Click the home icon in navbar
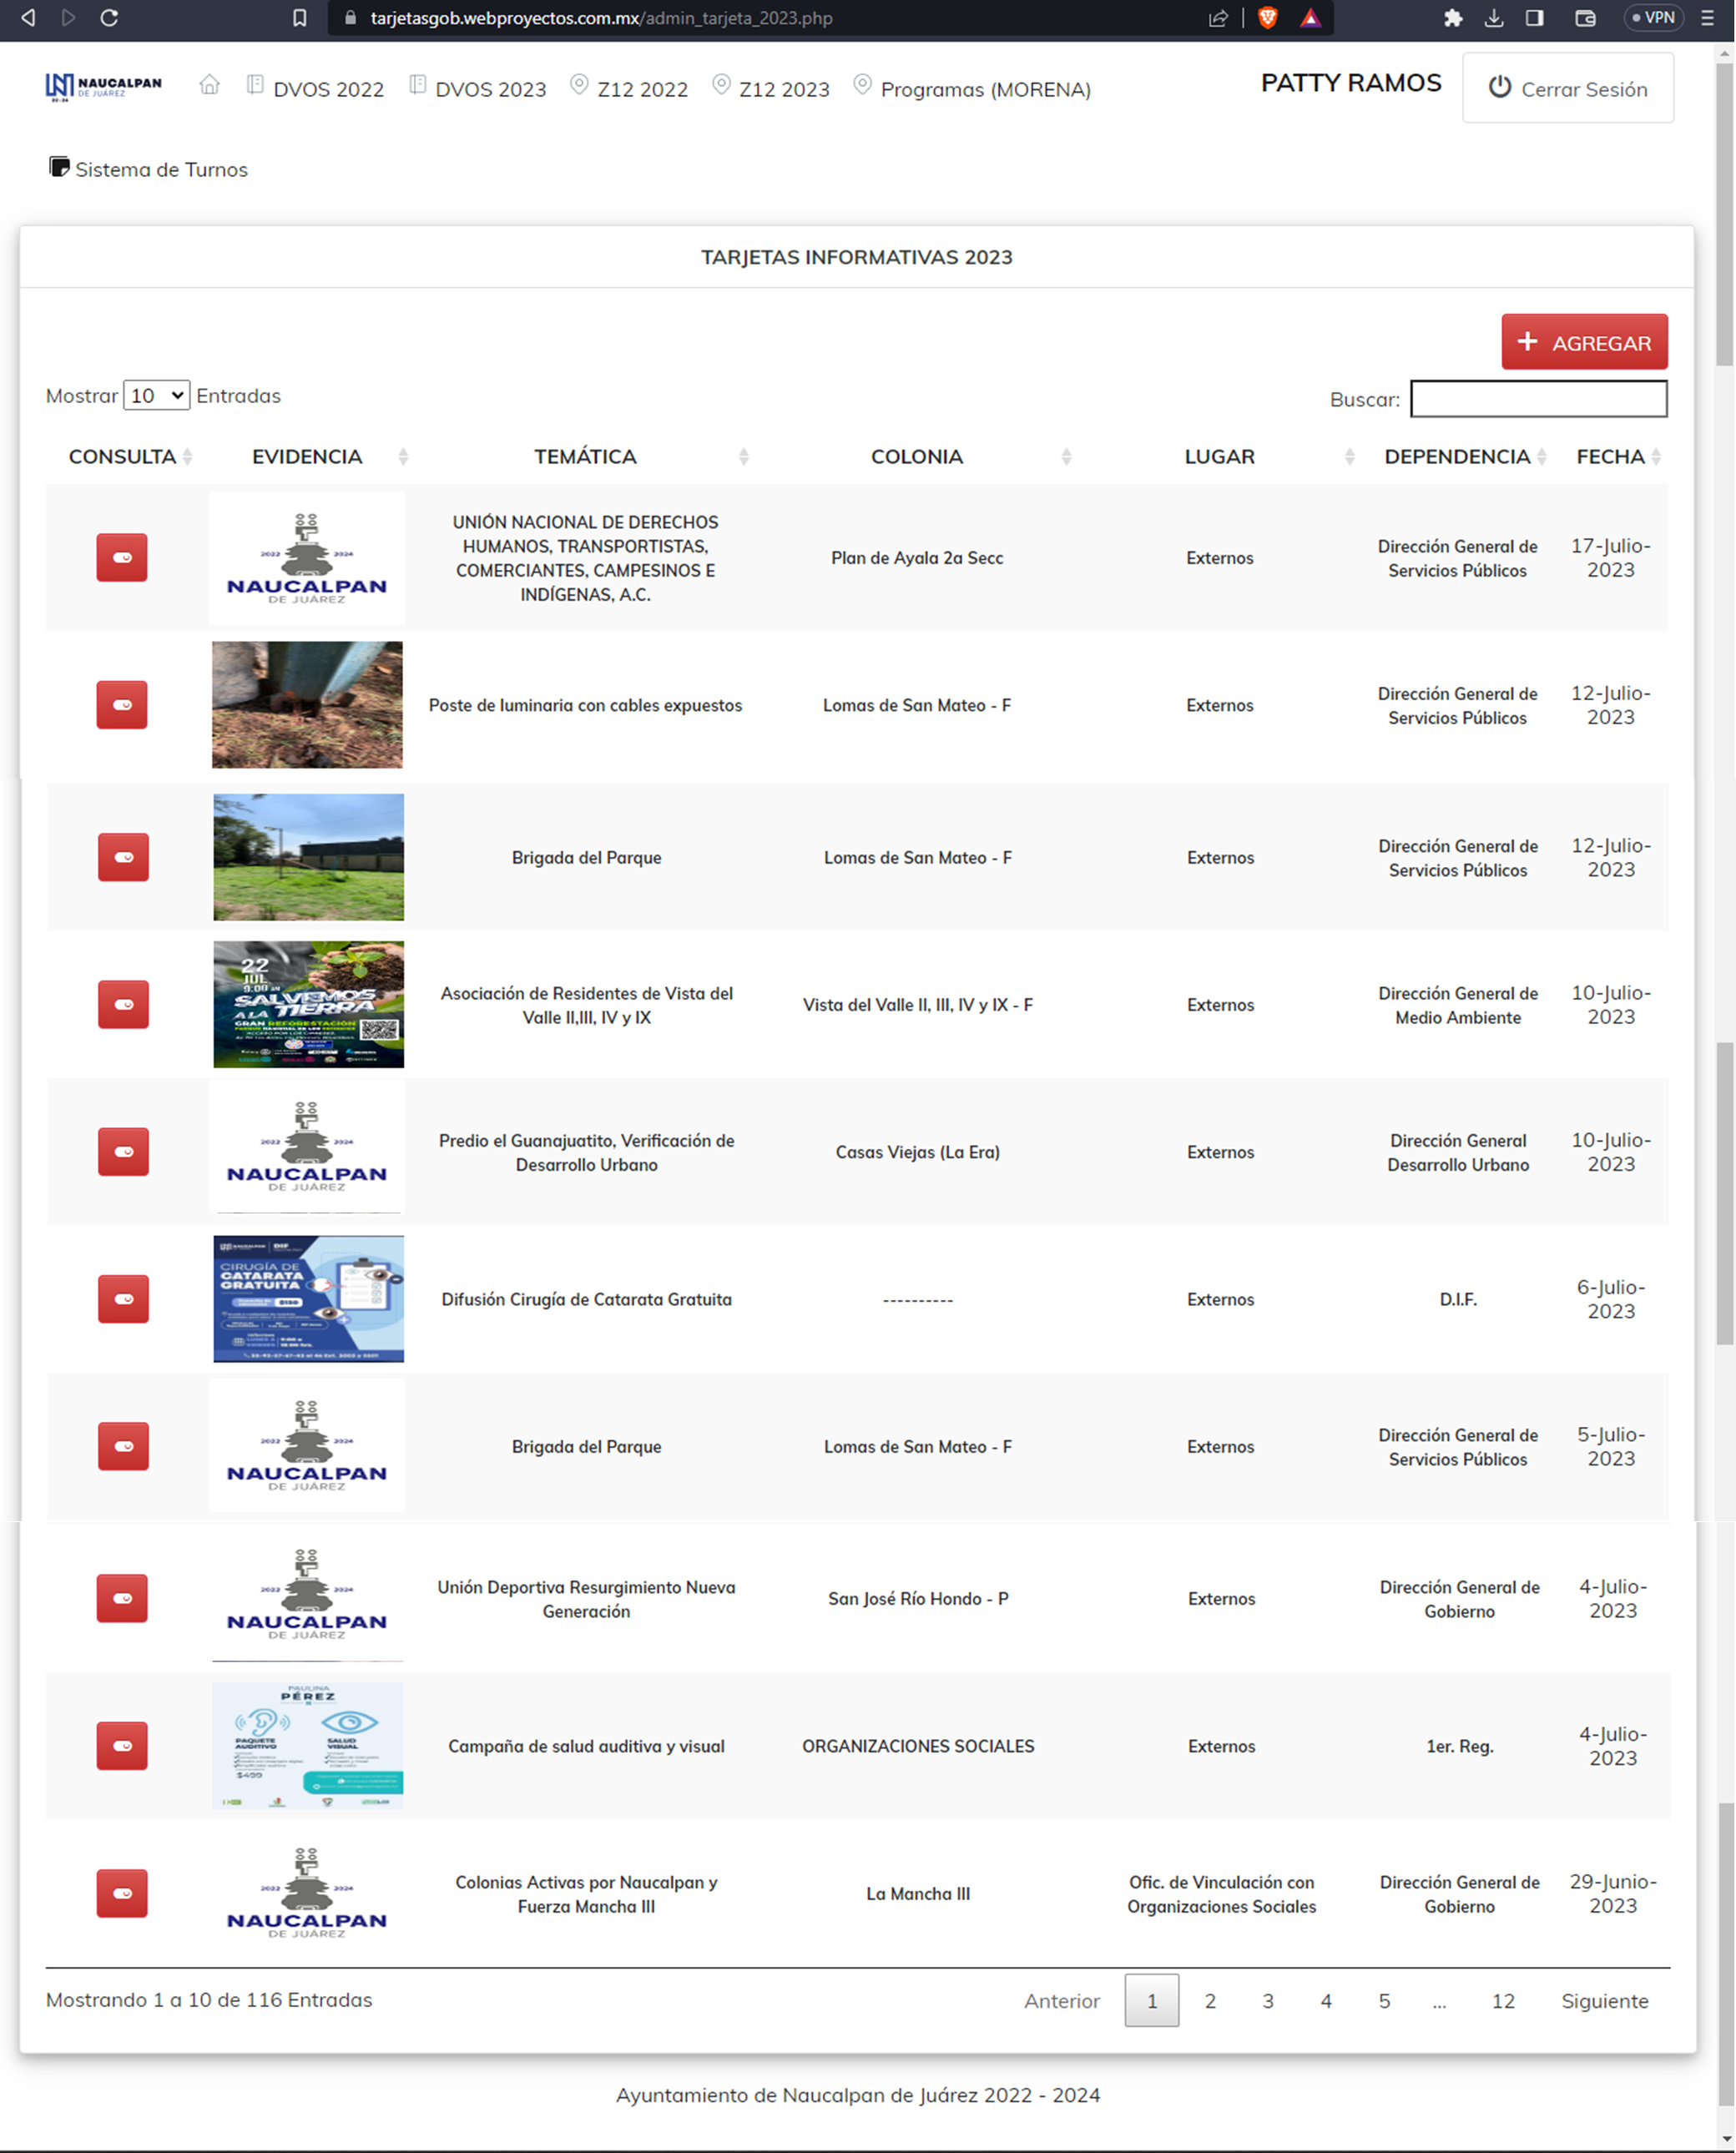 click(209, 86)
